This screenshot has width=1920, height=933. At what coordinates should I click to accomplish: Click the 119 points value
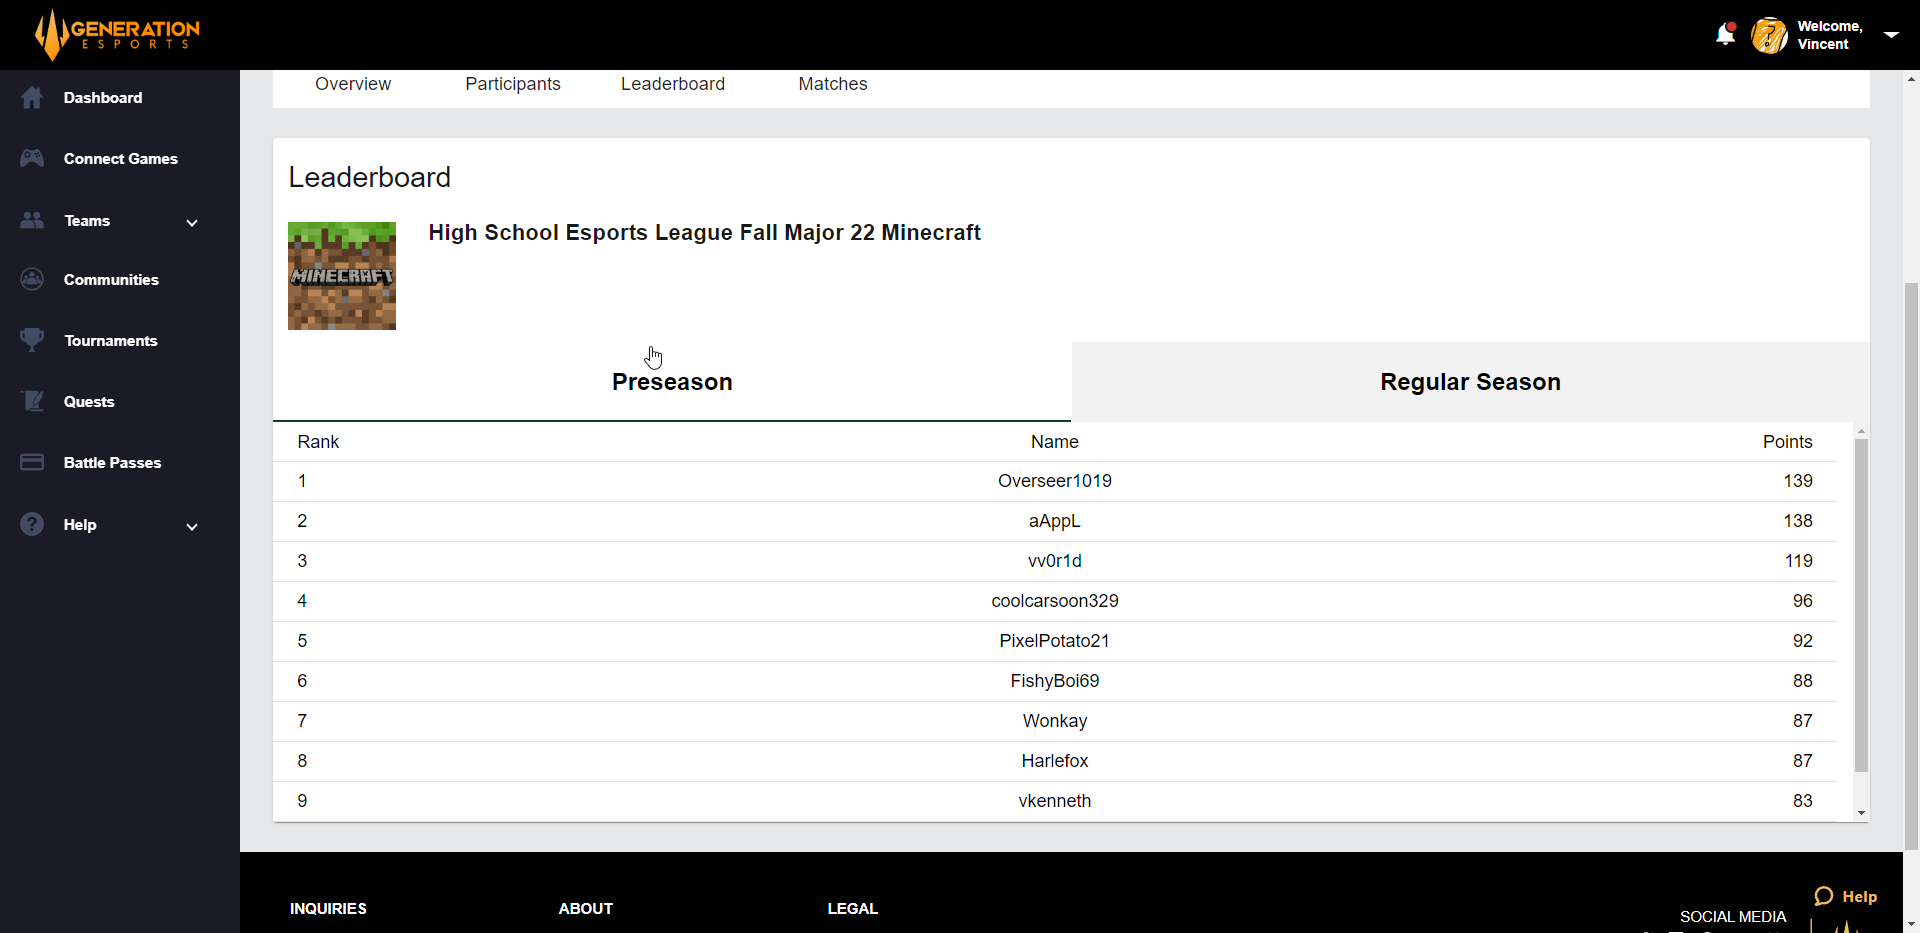click(1799, 561)
